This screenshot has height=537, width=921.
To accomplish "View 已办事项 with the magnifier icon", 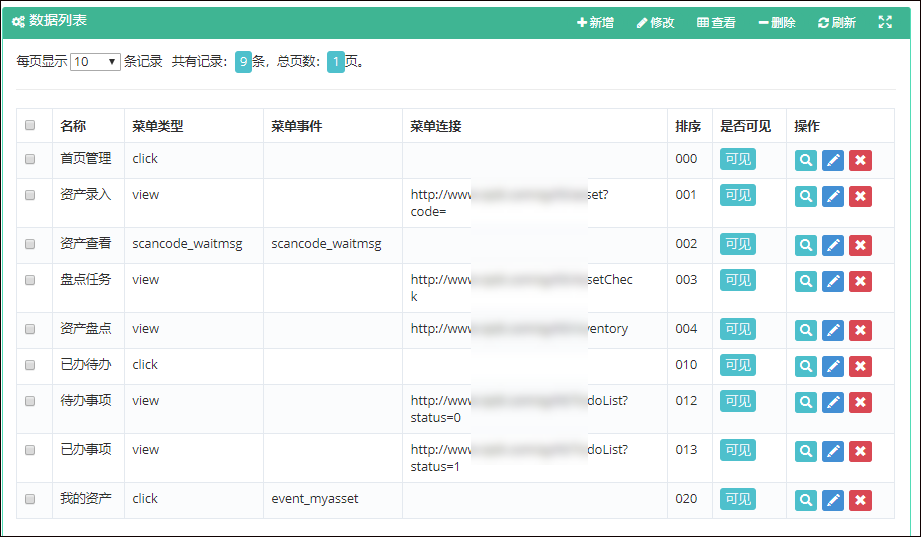I will click(806, 451).
